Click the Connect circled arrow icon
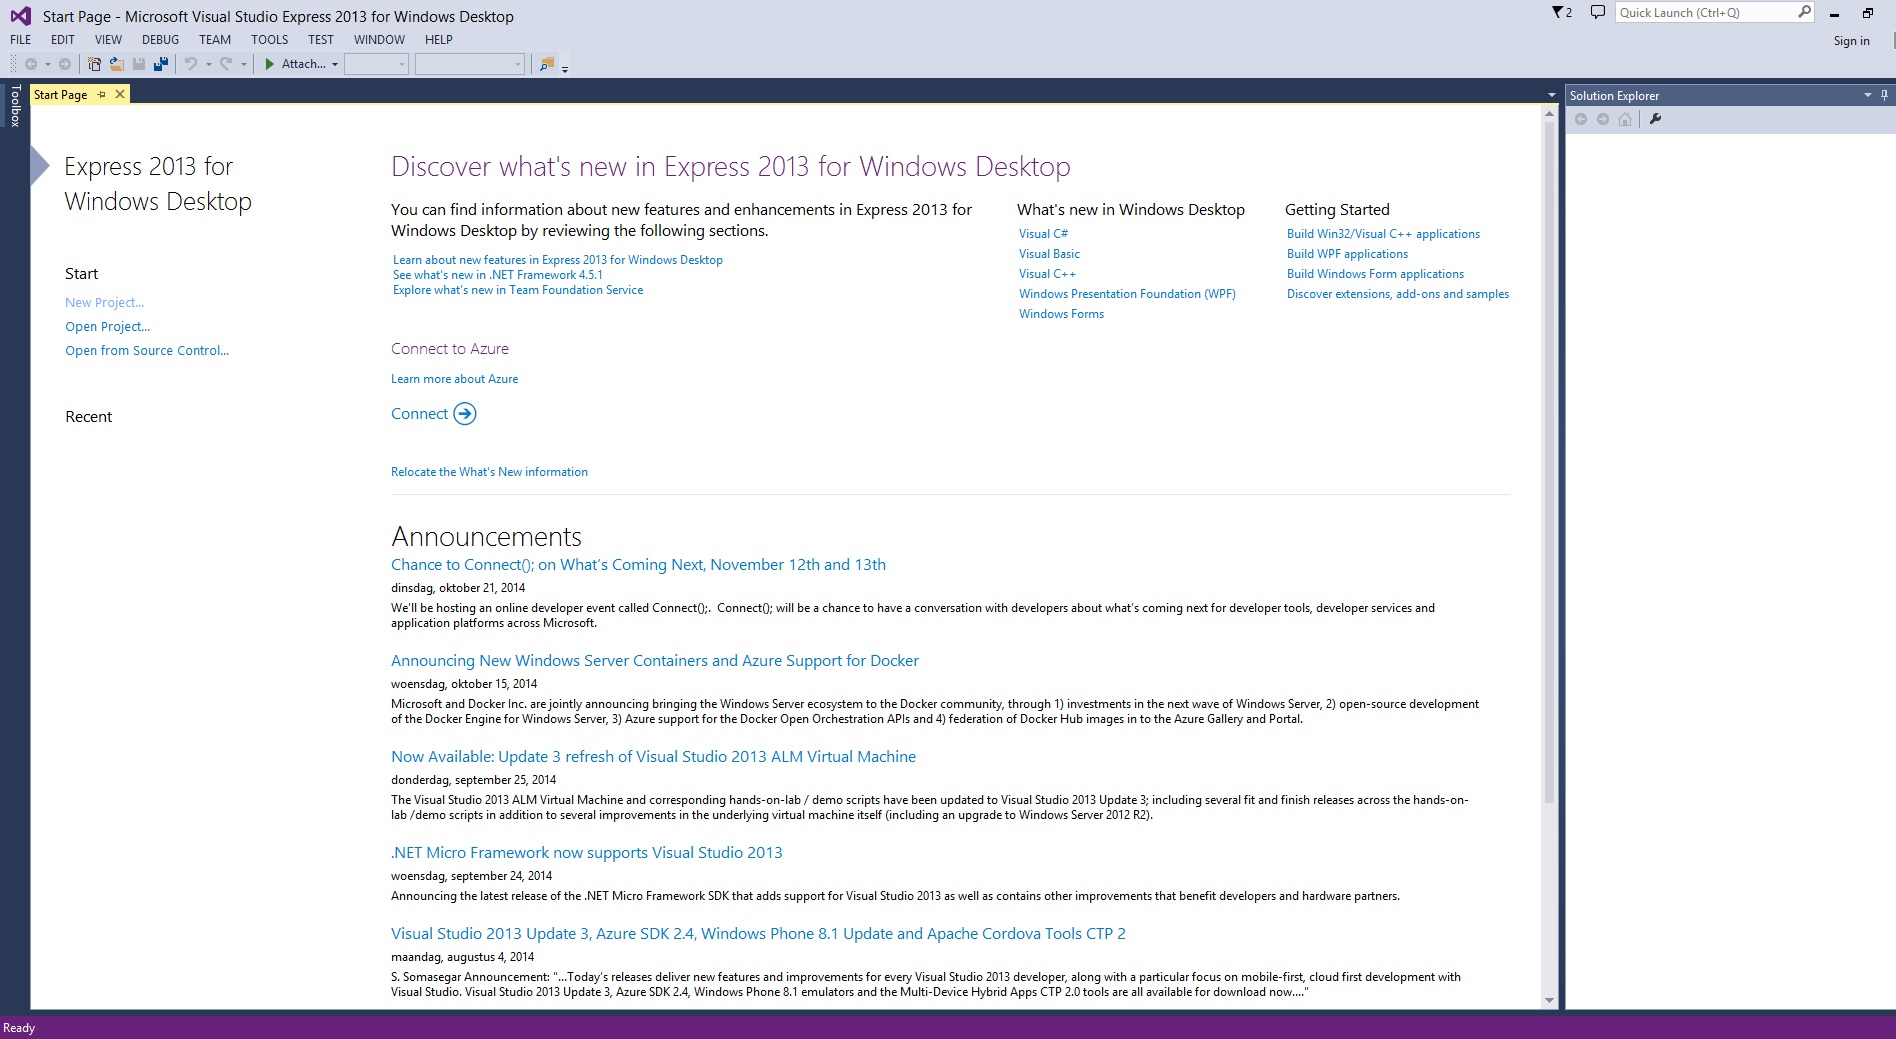The height and width of the screenshot is (1039, 1896). pos(465,414)
